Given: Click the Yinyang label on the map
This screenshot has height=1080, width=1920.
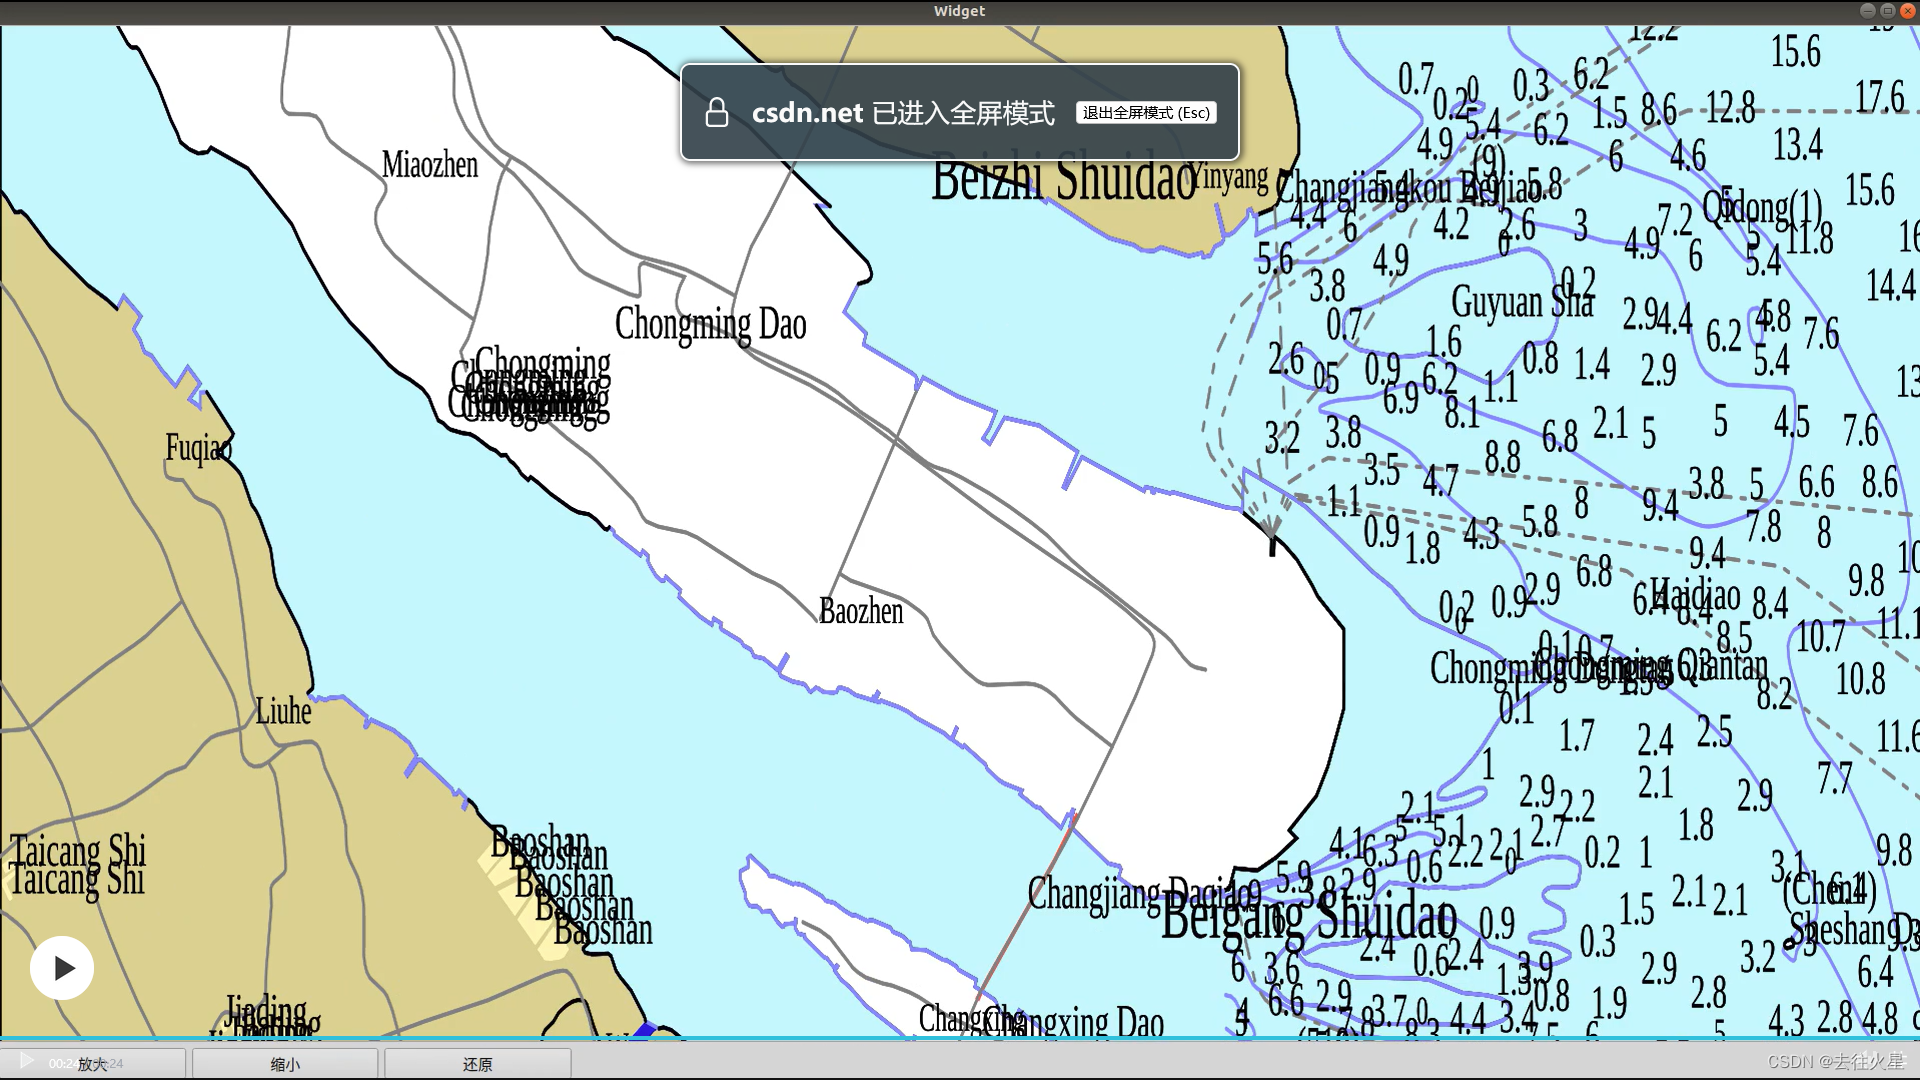Looking at the screenshot, I should (x=1228, y=177).
